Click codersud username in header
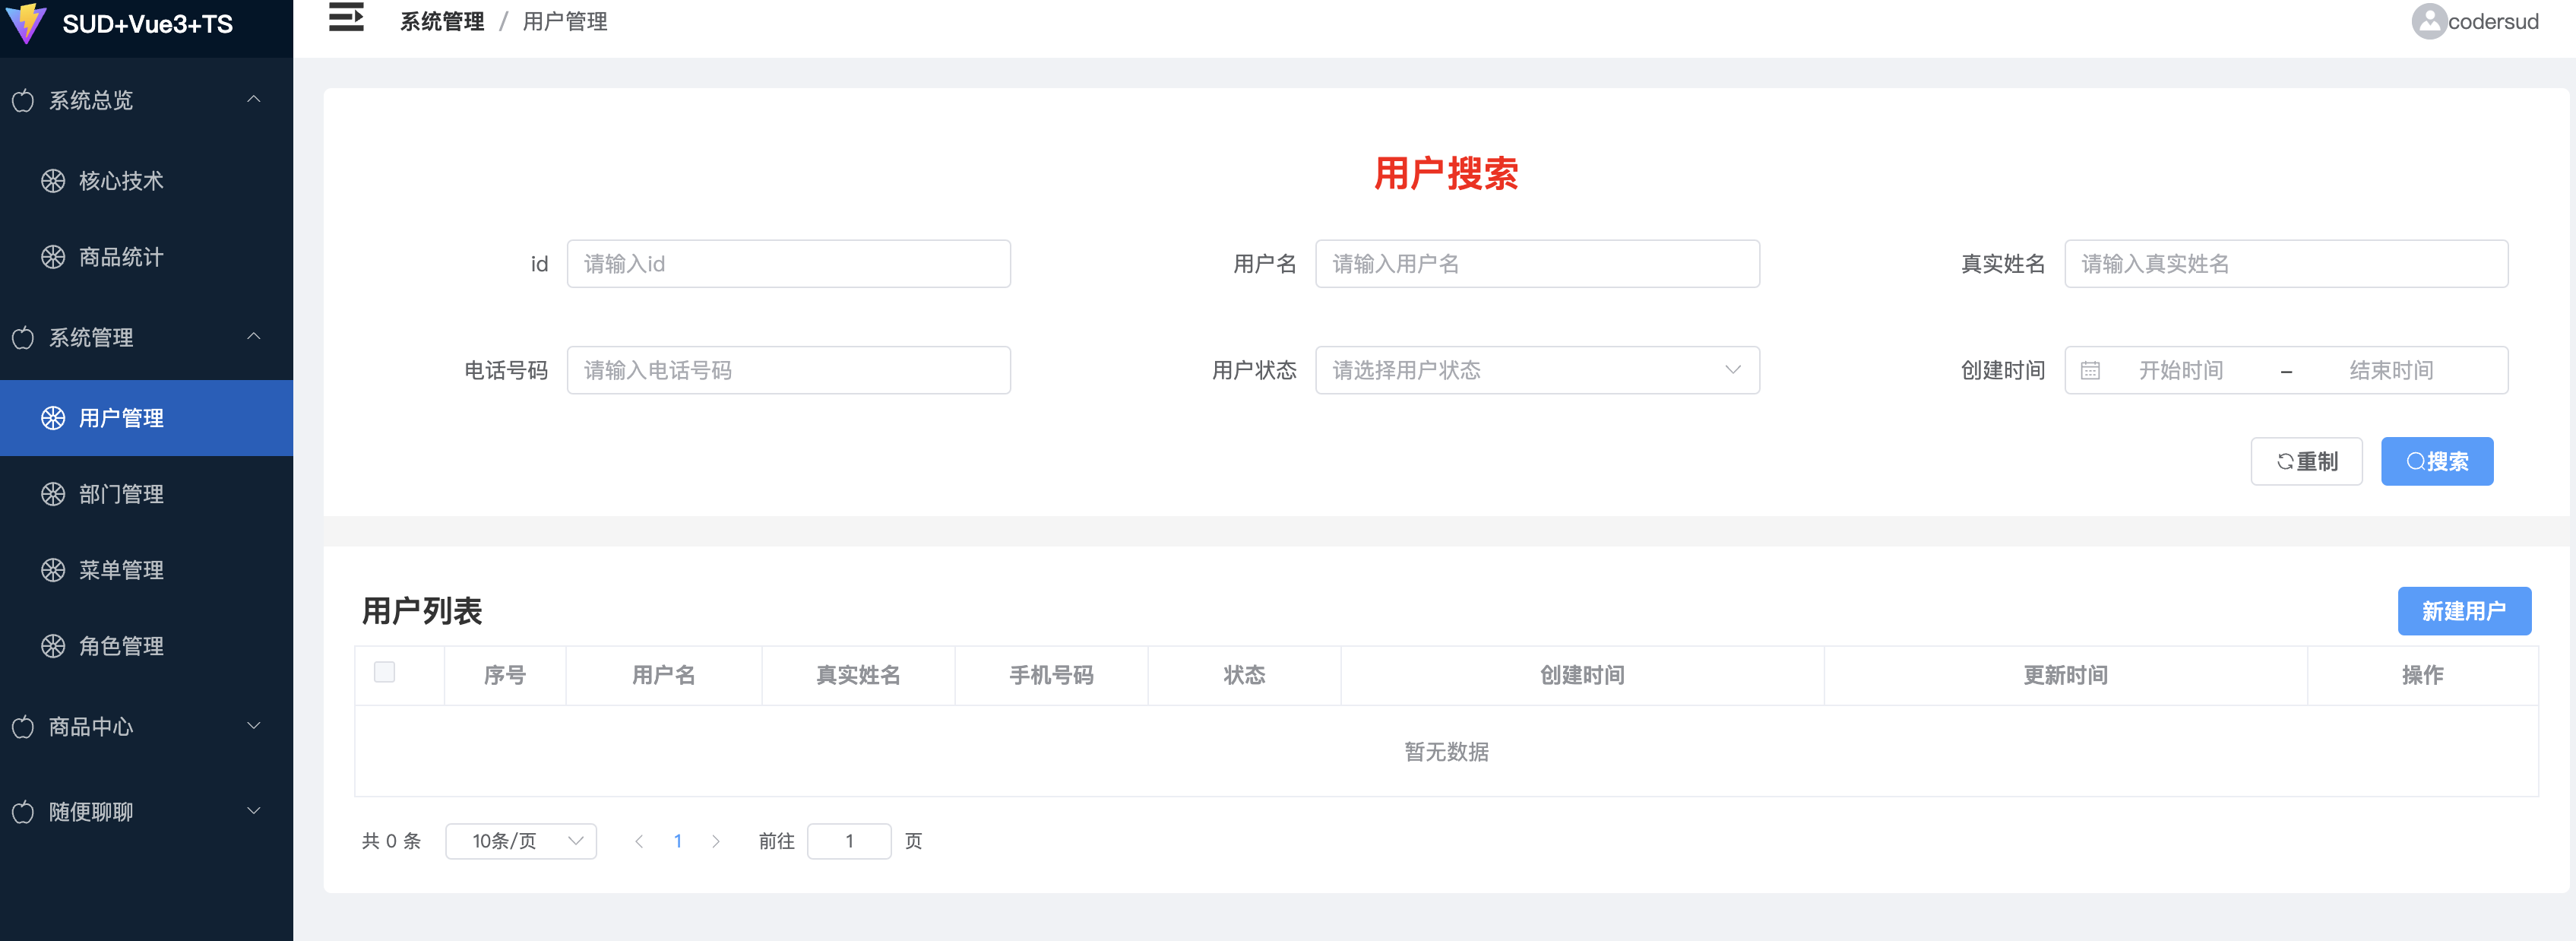Image resolution: width=2576 pixels, height=941 pixels. click(x=2493, y=21)
